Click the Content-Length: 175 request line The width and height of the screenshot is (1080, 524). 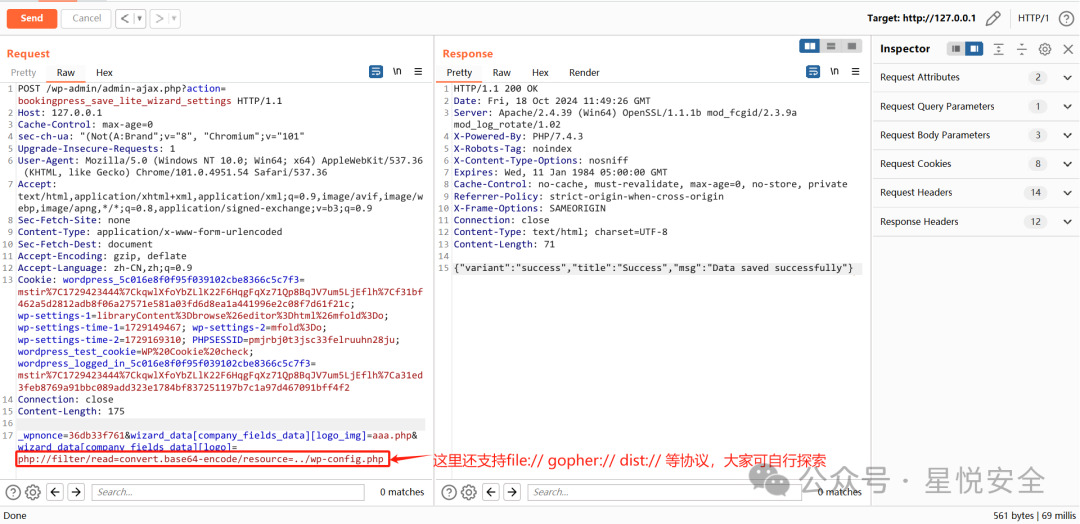[x=71, y=411]
